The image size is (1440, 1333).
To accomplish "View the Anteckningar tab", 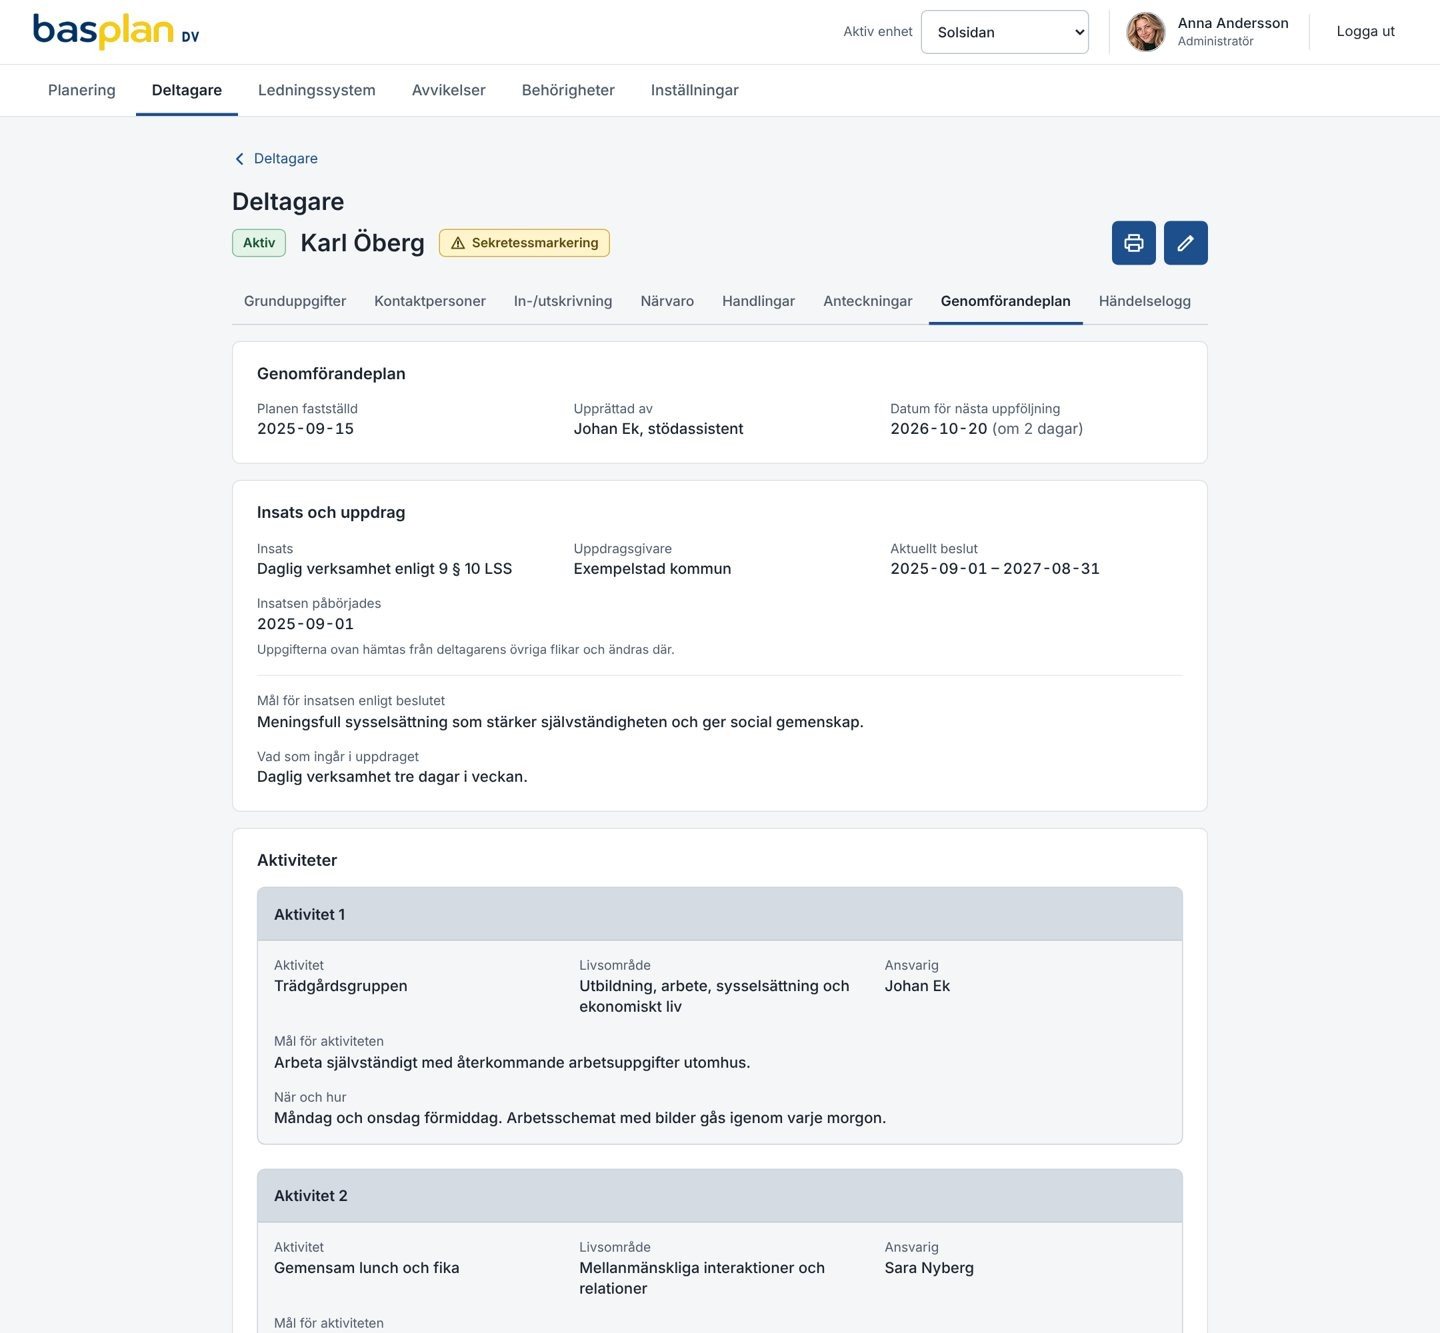I will point(868,301).
